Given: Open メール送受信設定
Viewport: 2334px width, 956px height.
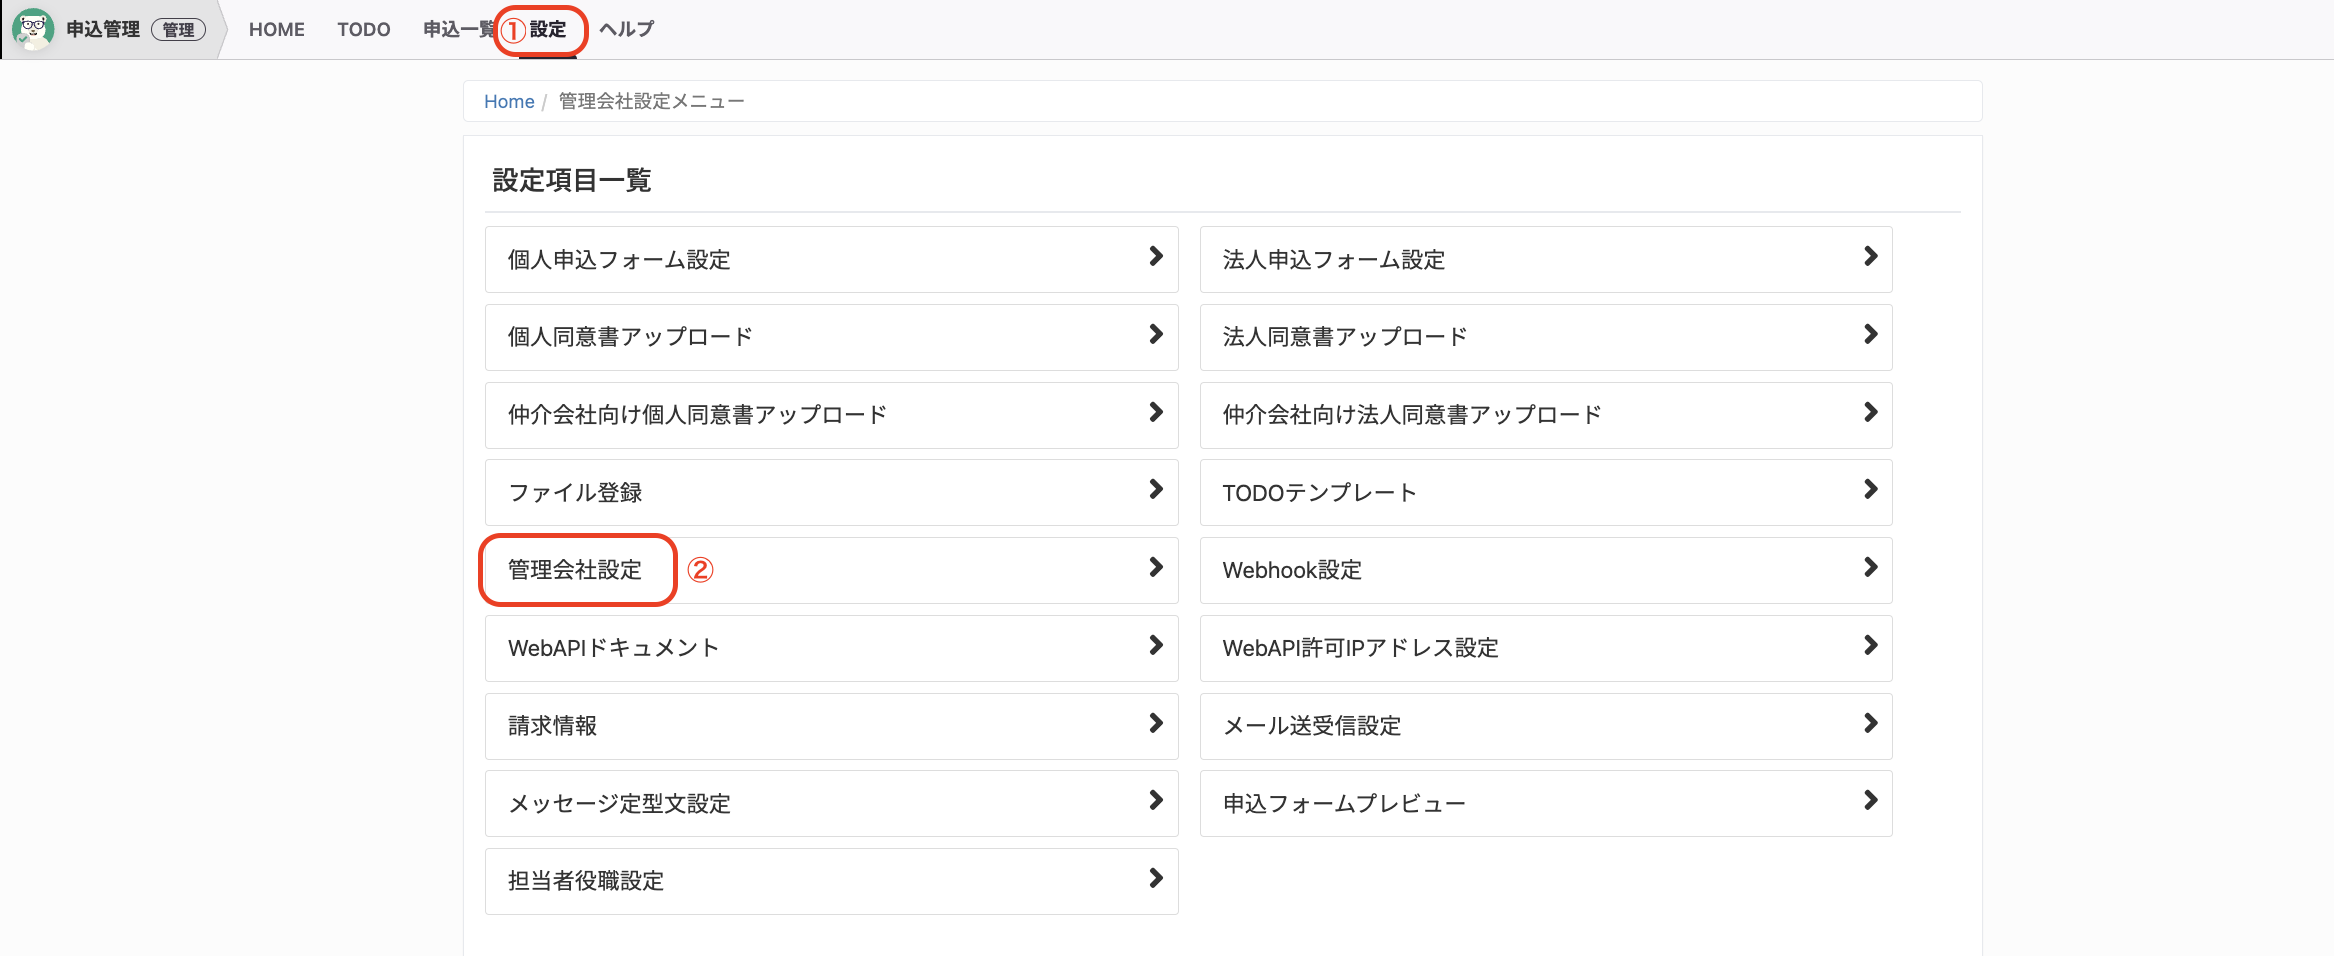Looking at the screenshot, I should 1546,726.
